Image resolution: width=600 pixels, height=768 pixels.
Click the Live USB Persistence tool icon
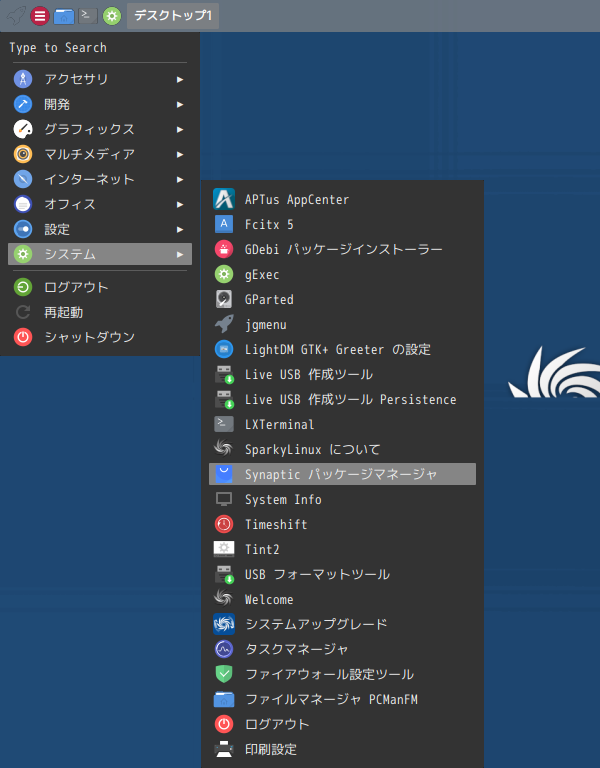(224, 399)
